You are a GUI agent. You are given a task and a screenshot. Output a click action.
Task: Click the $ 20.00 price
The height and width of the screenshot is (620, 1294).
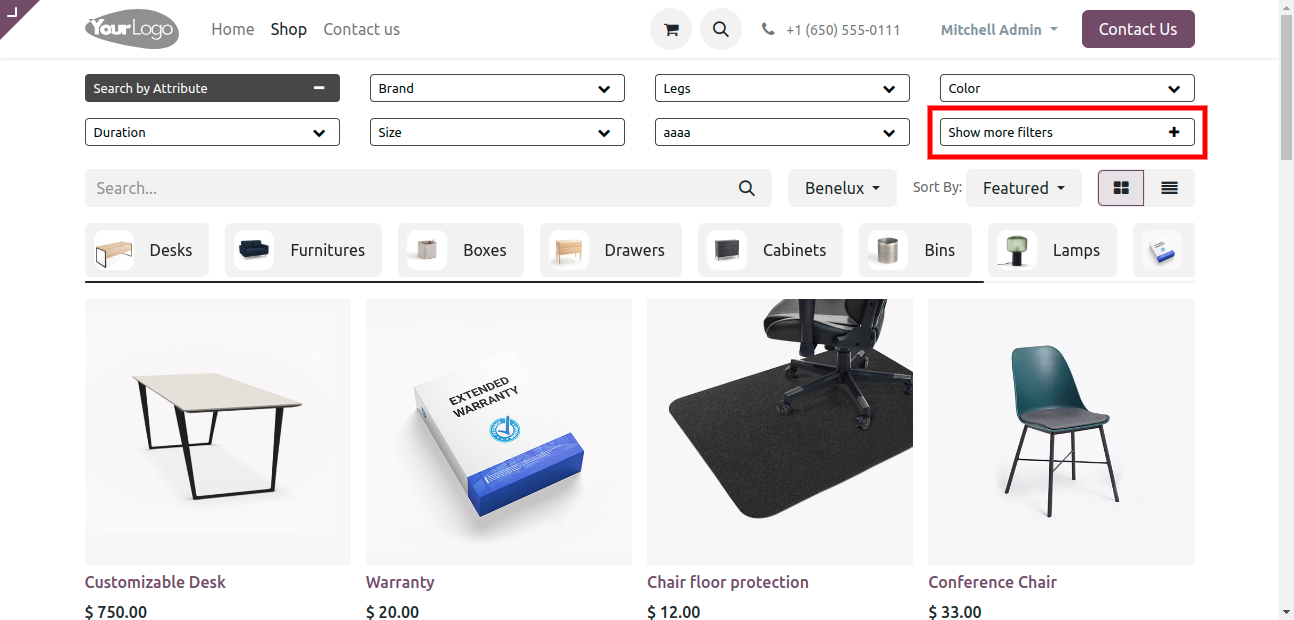[392, 611]
